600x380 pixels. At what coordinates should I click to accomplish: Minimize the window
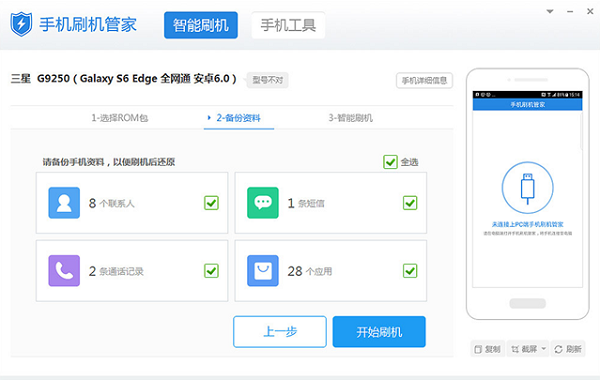[x=570, y=11]
